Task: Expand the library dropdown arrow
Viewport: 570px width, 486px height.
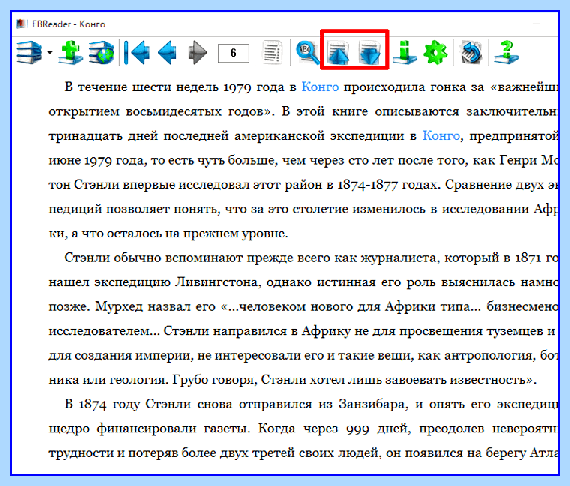Action: point(50,52)
